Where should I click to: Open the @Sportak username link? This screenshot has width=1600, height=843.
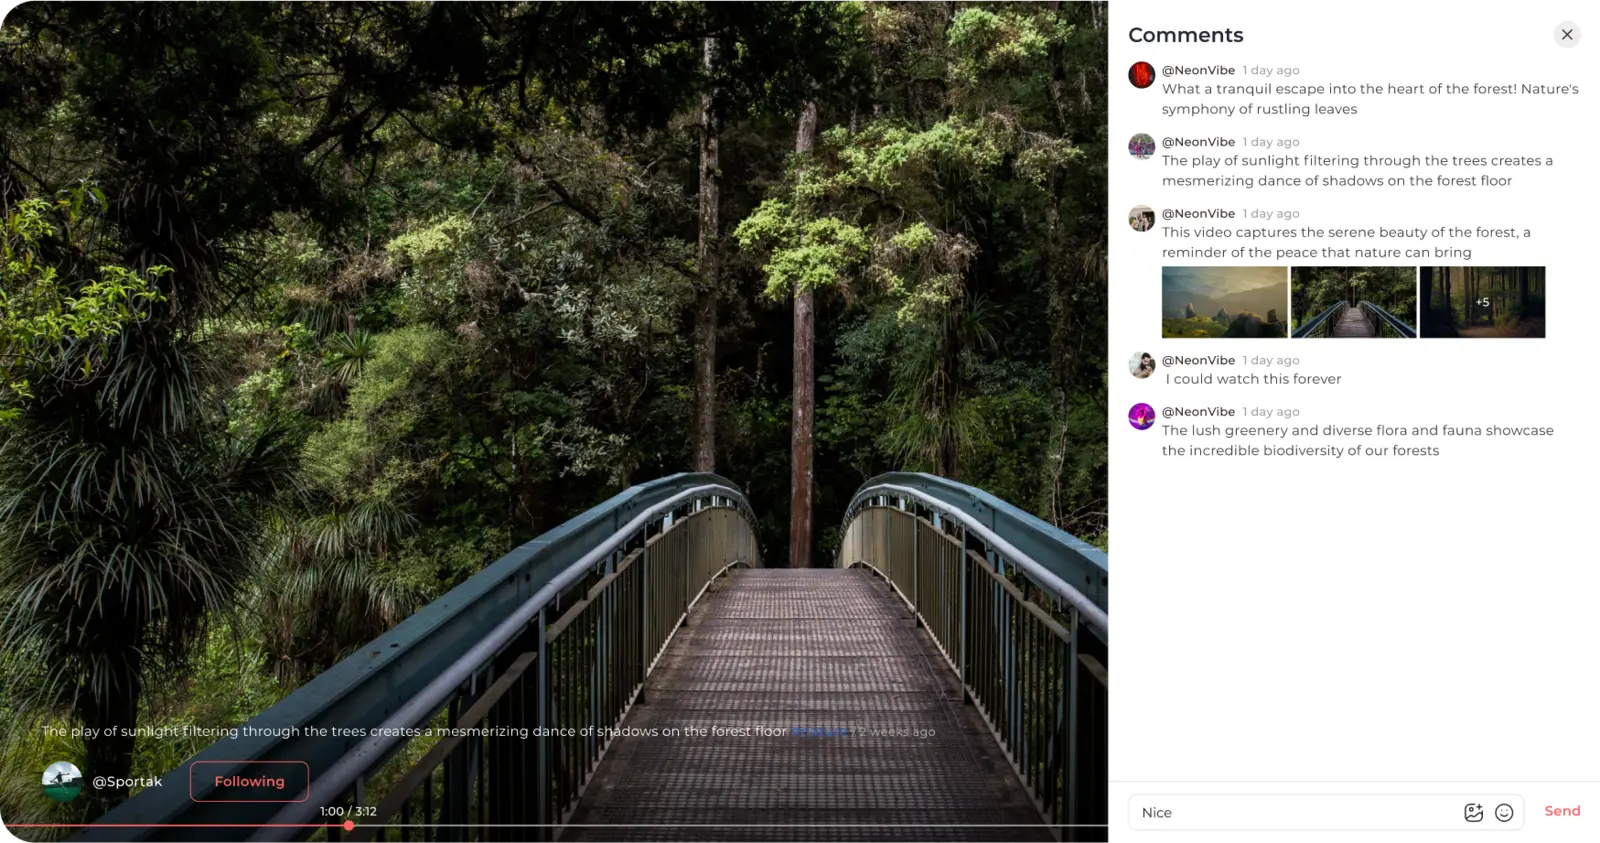[x=127, y=781]
